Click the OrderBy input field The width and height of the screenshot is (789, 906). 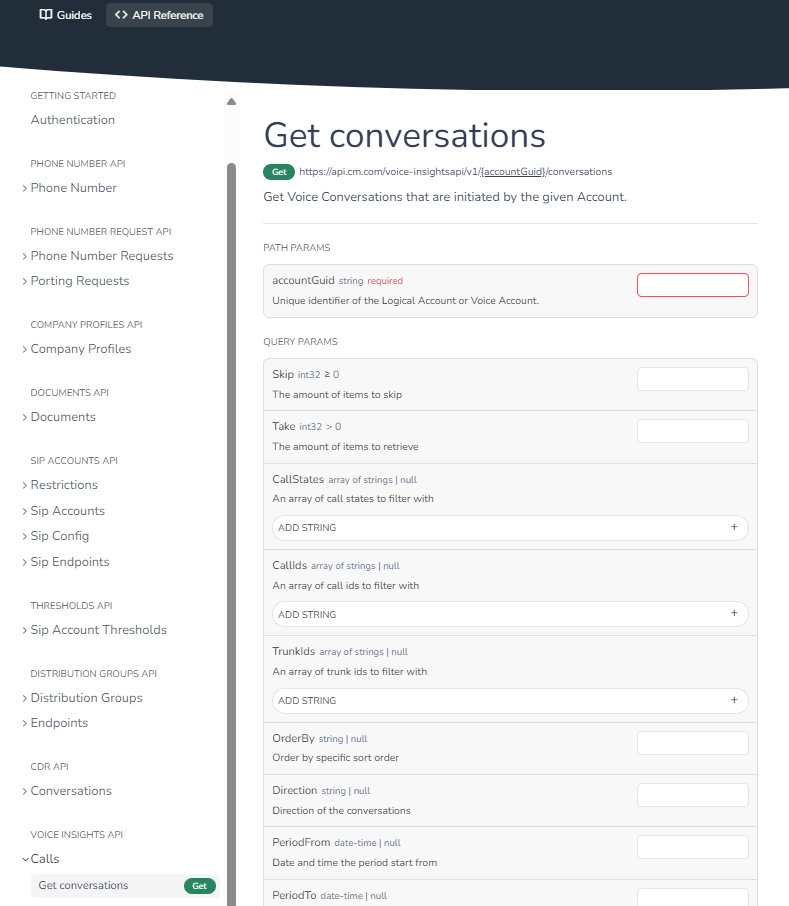[692, 743]
